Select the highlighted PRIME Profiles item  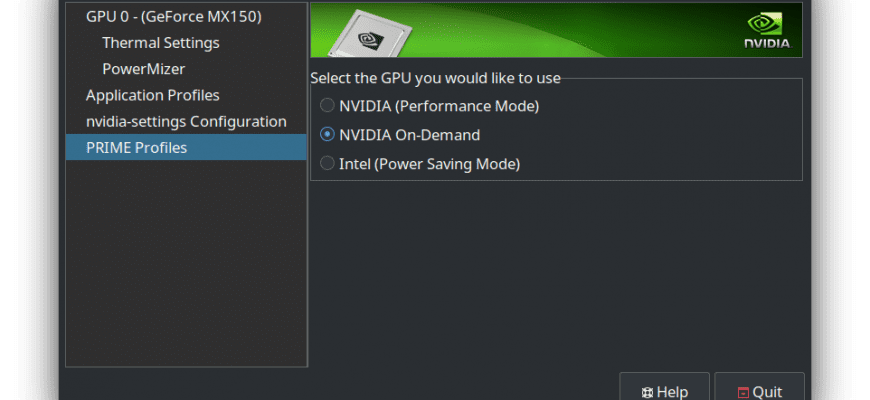[186, 147]
